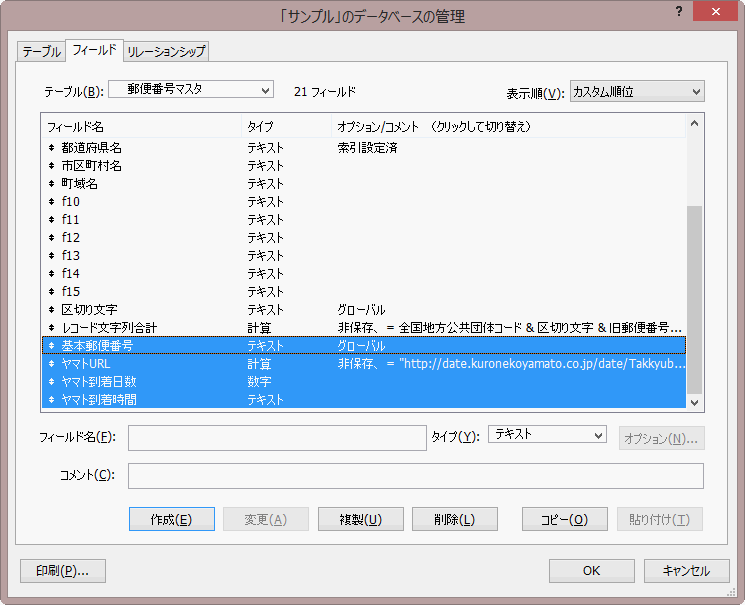
Task: Select the 市区町村名 field row
Action: coord(364,166)
